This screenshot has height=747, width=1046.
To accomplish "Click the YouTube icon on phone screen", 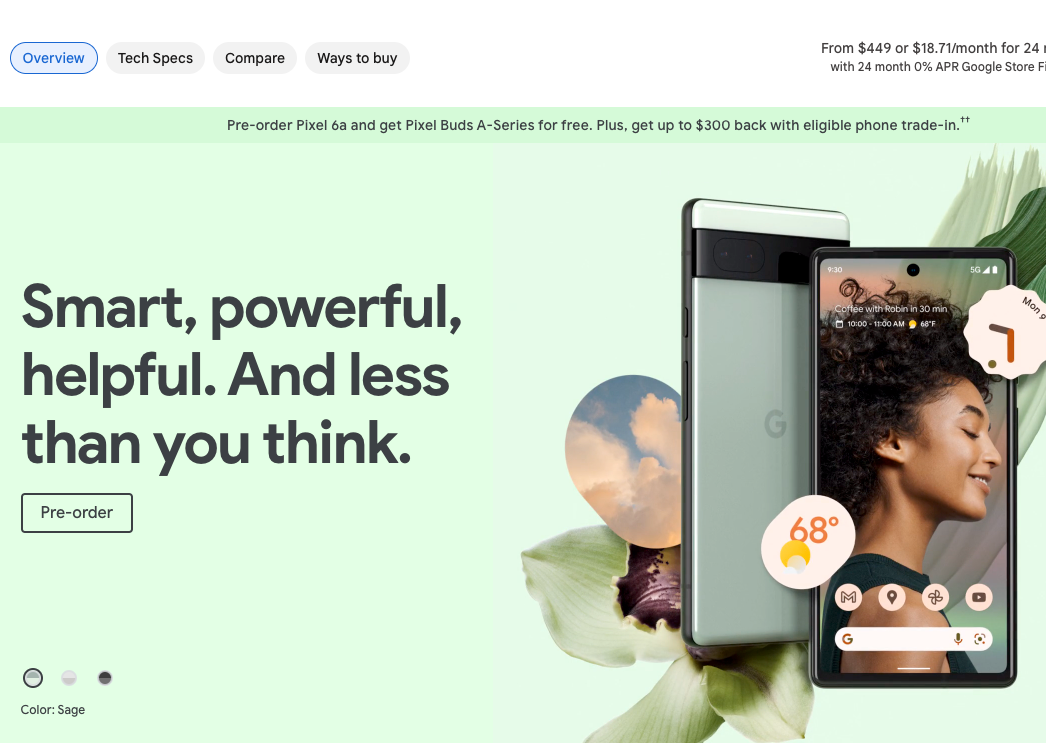I will [x=979, y=597].
